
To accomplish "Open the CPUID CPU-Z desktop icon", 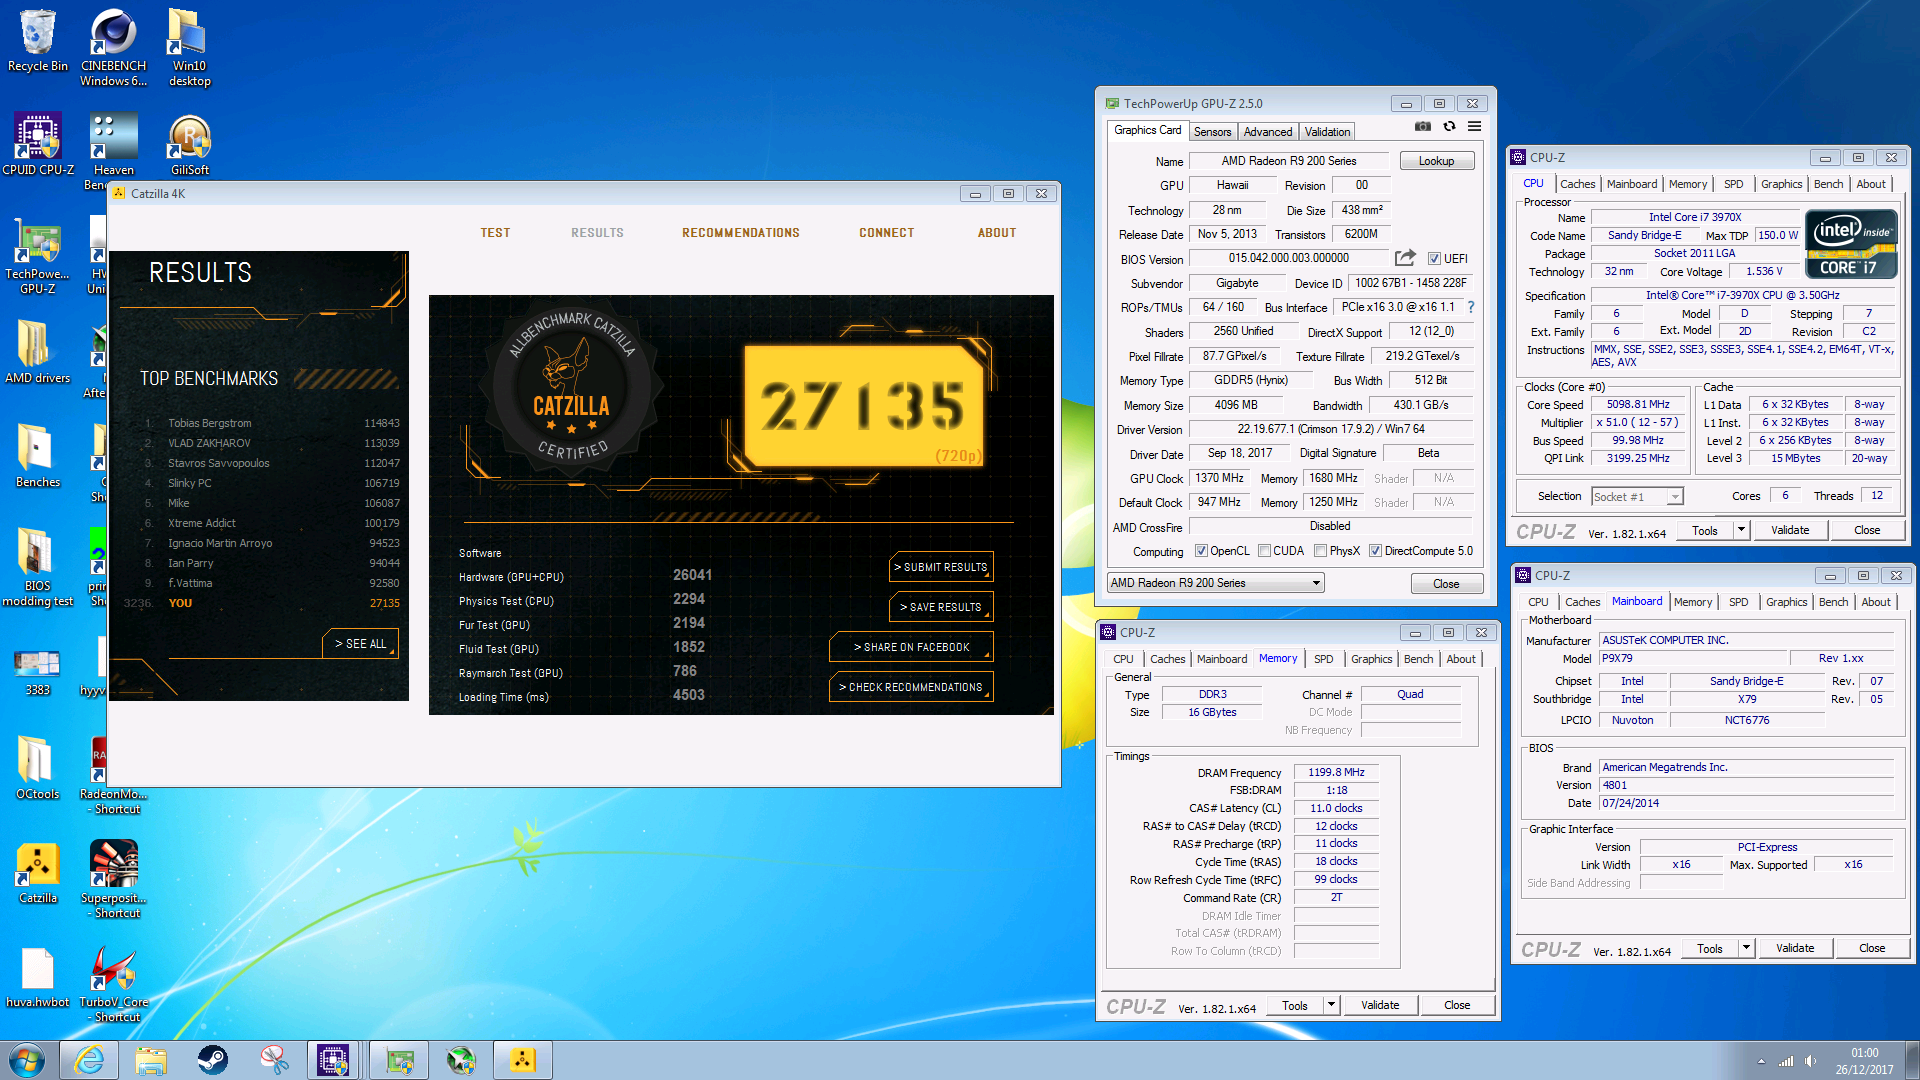I will [38, 145].
